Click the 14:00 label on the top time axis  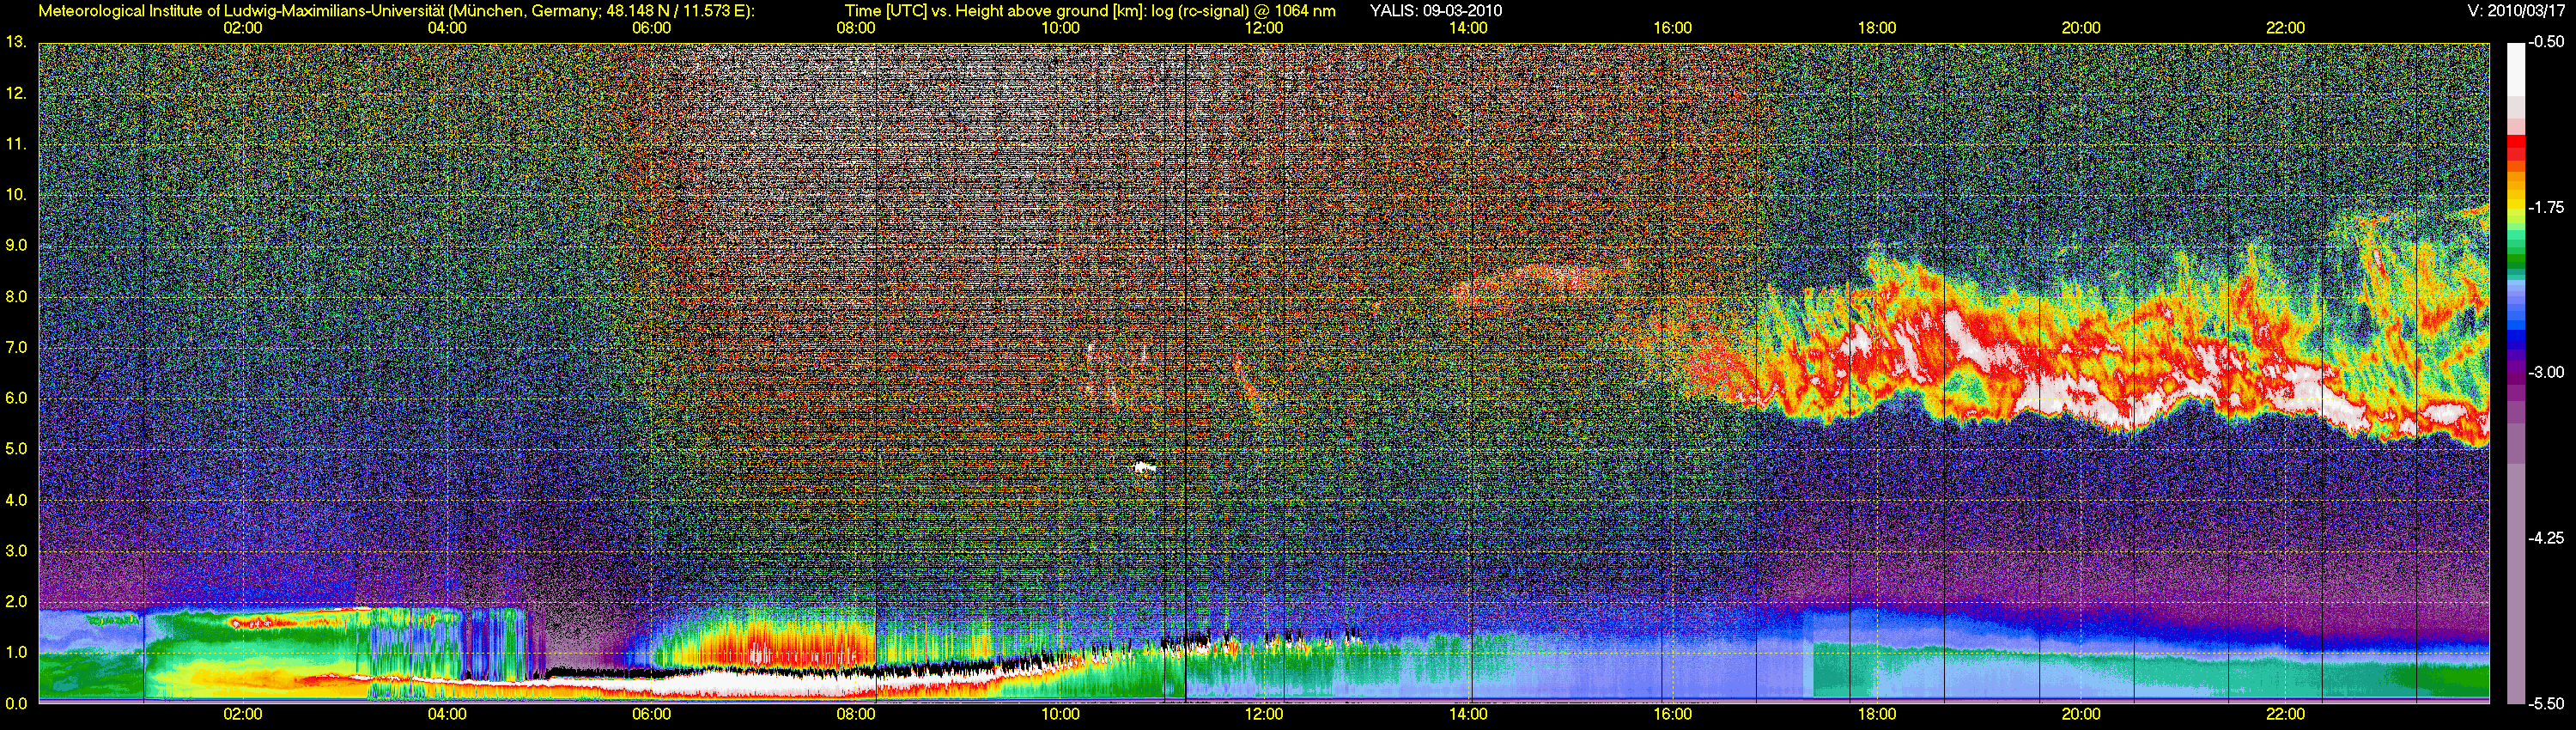pyautogui.click(x=1468, y=28)
